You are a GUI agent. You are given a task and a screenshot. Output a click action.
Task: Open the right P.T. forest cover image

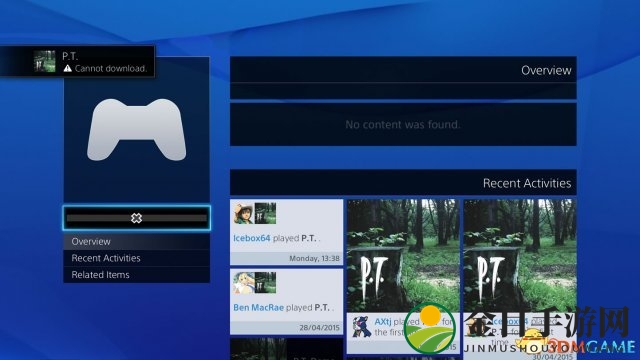(x=520, y=256)
